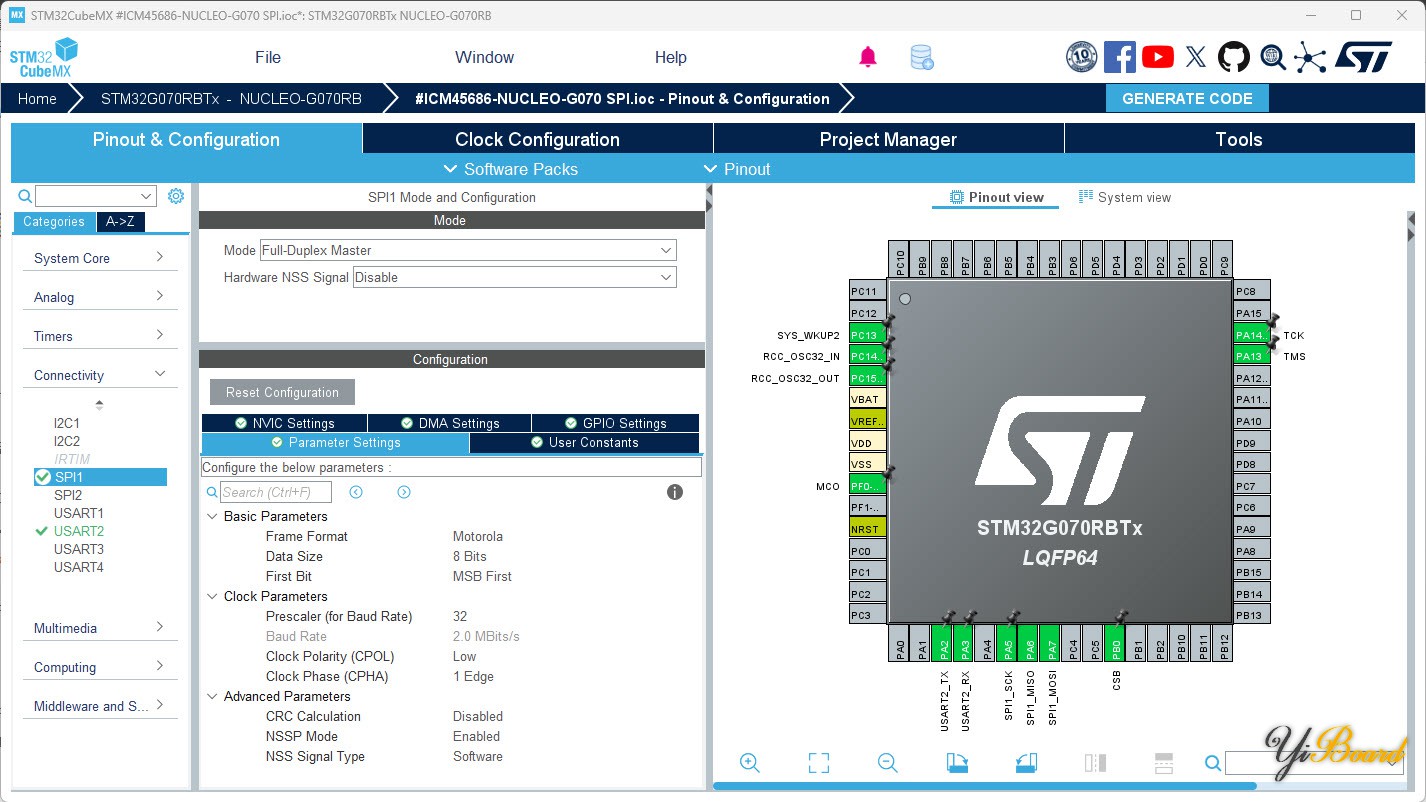
Task: Select green PA5 pin (SPI1_SCK)
Action: coord(1008,643)
